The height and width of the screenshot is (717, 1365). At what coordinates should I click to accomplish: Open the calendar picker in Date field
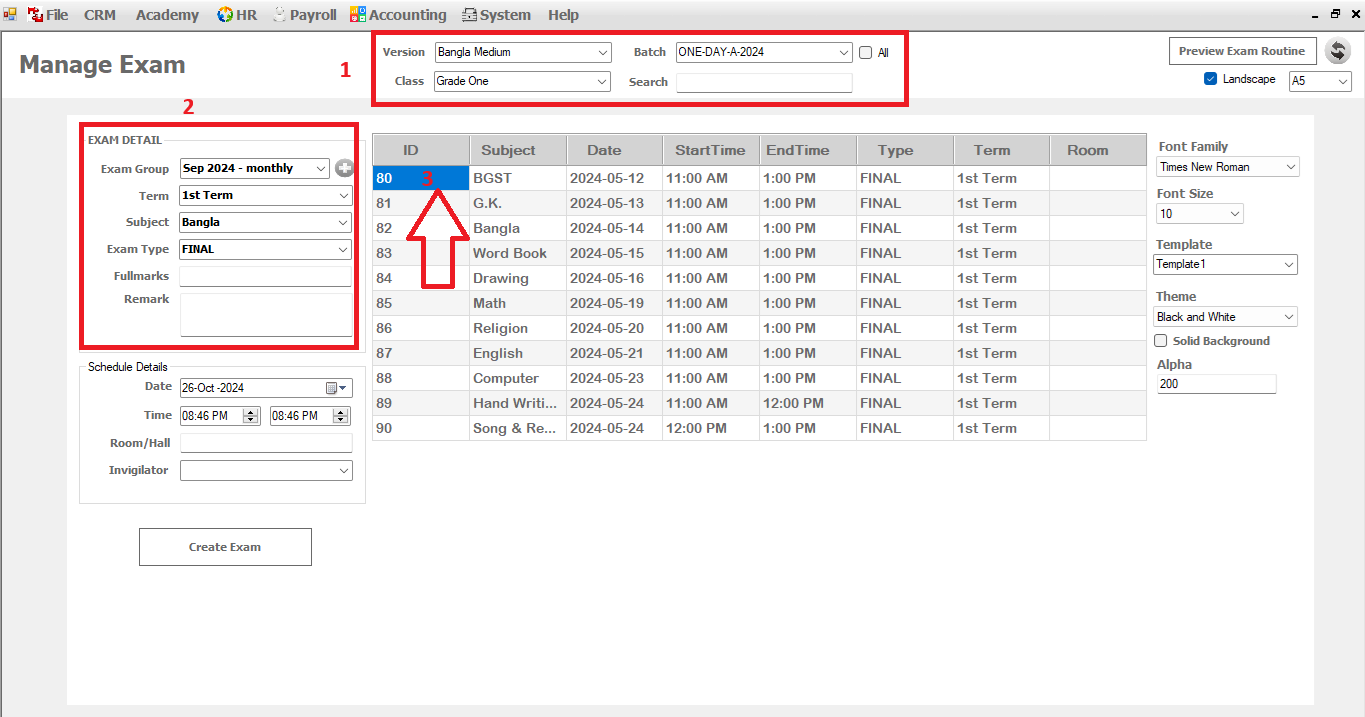(337, 388)
